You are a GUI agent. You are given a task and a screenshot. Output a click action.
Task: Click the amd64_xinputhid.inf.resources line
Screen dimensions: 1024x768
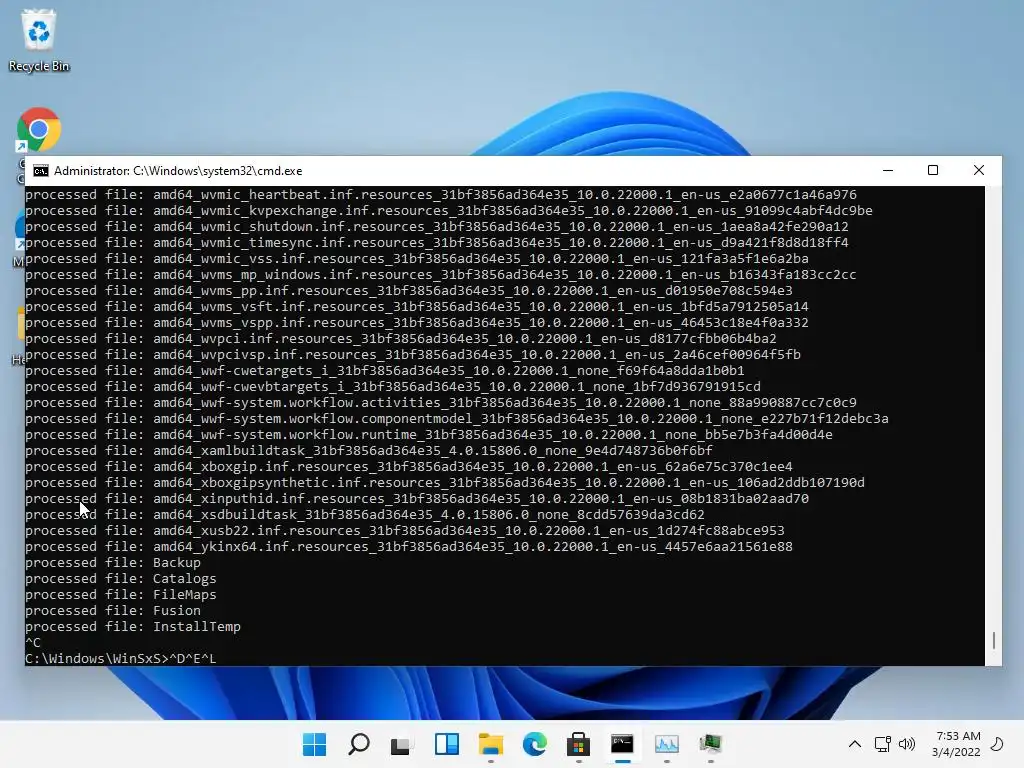tap(417, 499)
